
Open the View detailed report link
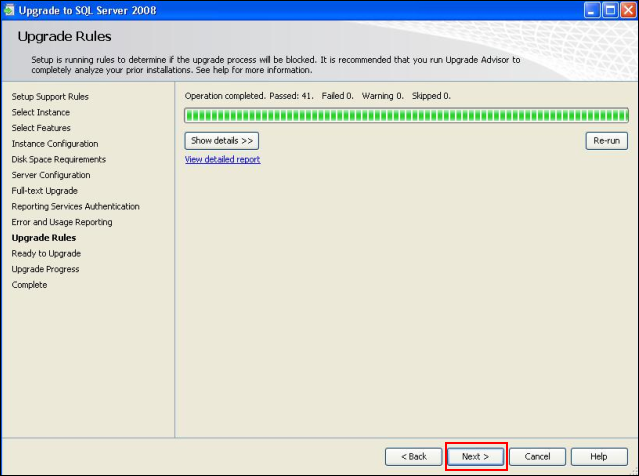point(223,159)
